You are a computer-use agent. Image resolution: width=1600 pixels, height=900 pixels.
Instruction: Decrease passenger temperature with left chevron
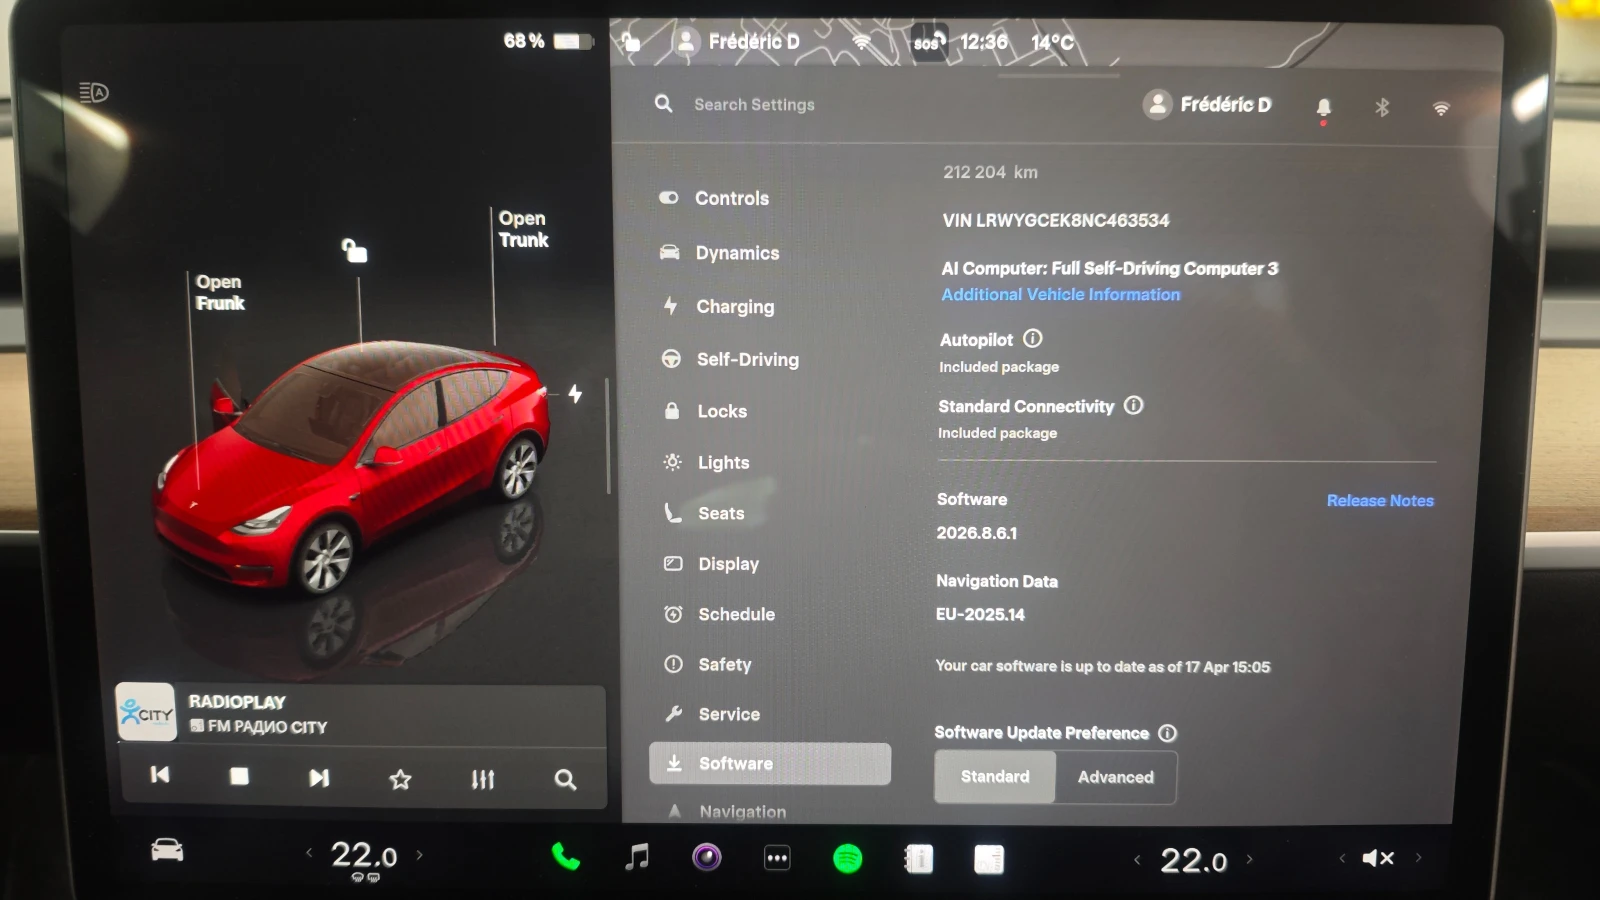click(1137, 859)
